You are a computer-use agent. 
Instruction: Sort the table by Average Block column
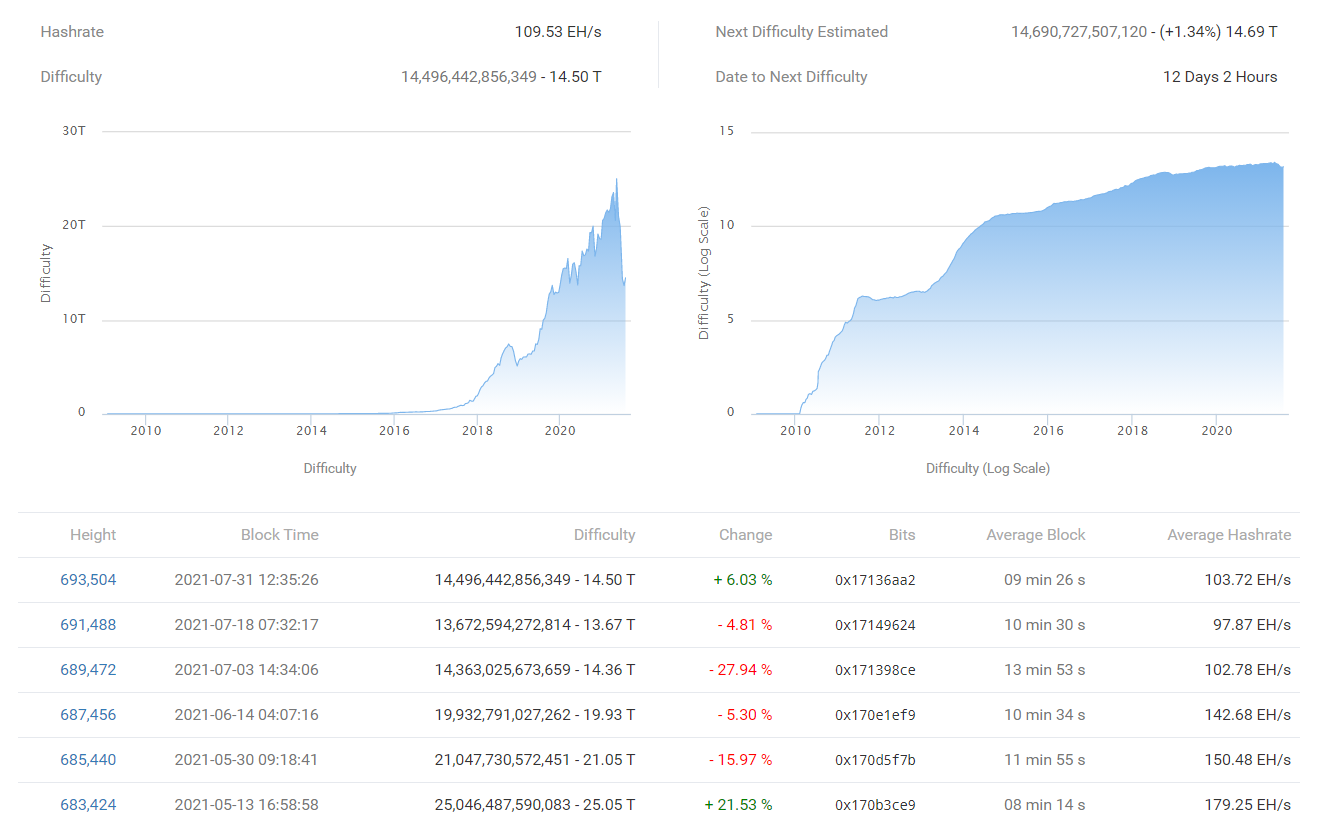pyautogui.click(x=1035, y=534)
